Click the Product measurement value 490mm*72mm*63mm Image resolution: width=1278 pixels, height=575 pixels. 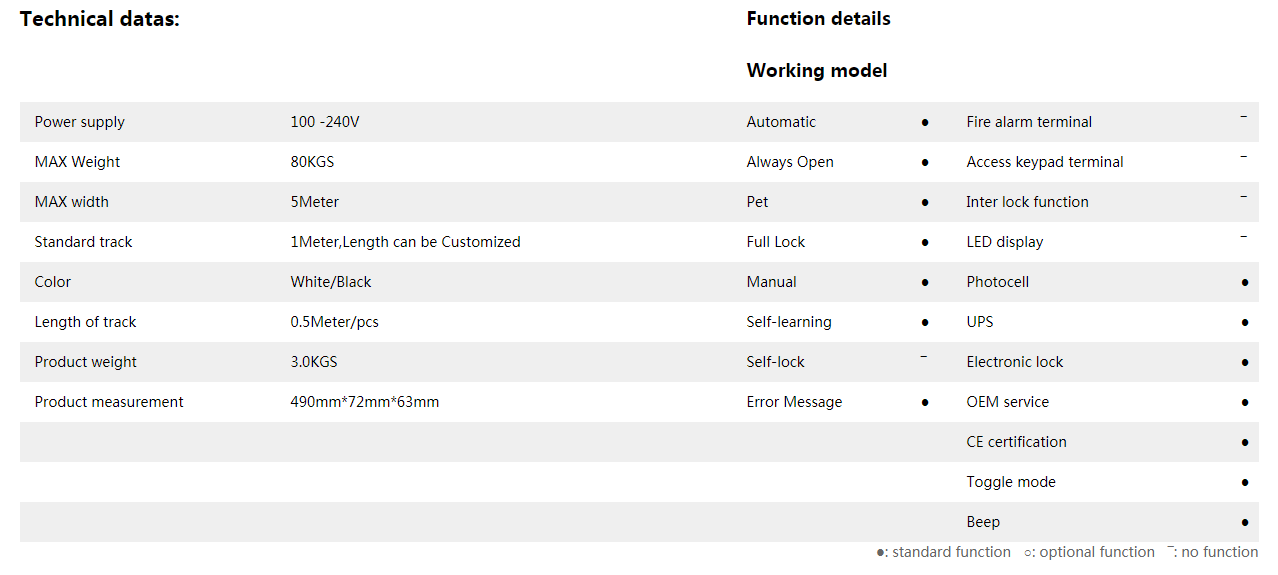(365, 402)
